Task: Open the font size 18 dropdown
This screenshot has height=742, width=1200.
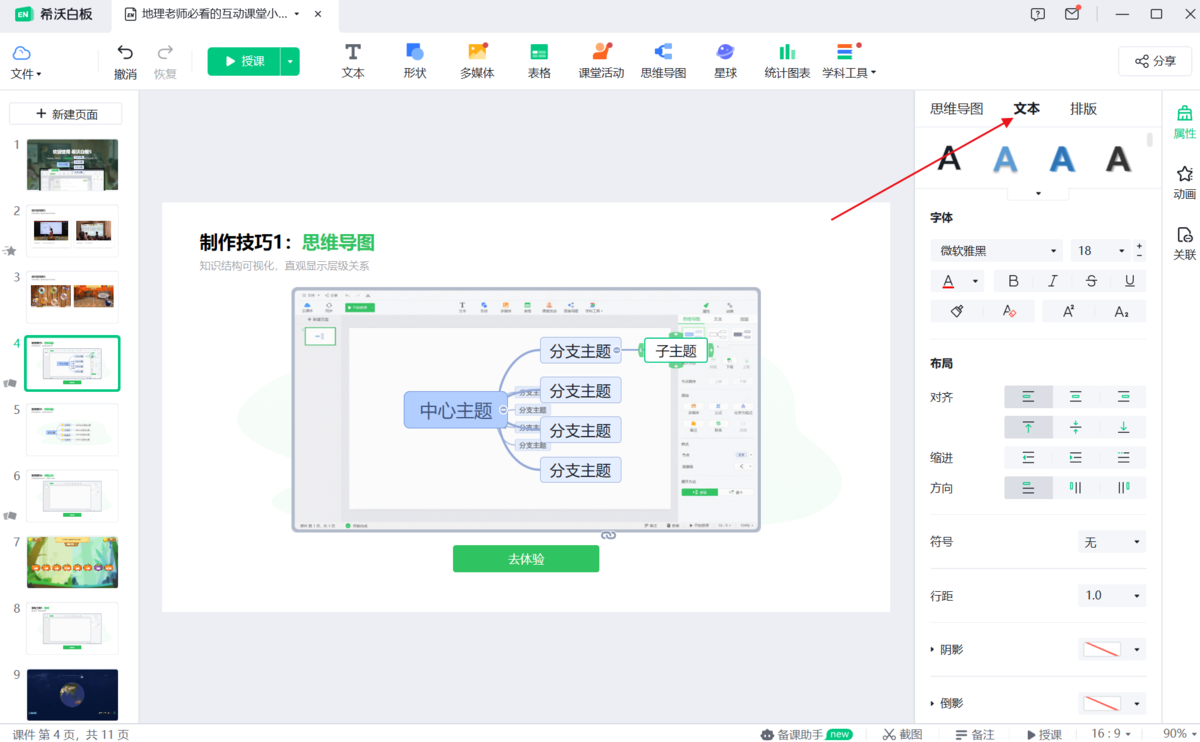Action: 1101,251
